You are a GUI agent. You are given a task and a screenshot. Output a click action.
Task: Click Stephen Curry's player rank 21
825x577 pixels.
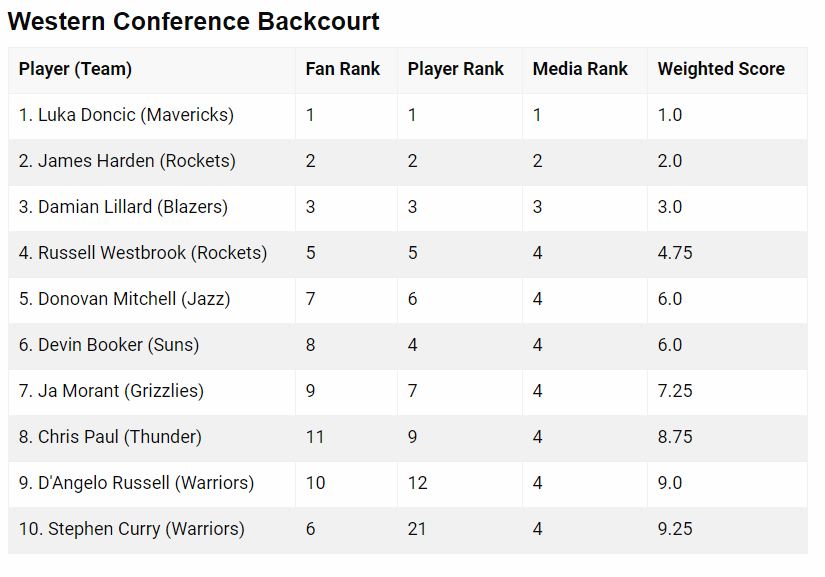(x=417, y=529)
